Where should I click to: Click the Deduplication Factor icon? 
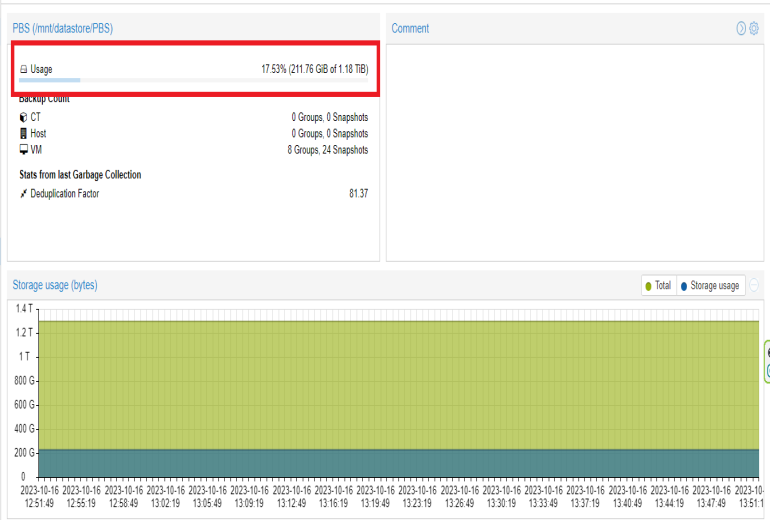tap(24, 193)
